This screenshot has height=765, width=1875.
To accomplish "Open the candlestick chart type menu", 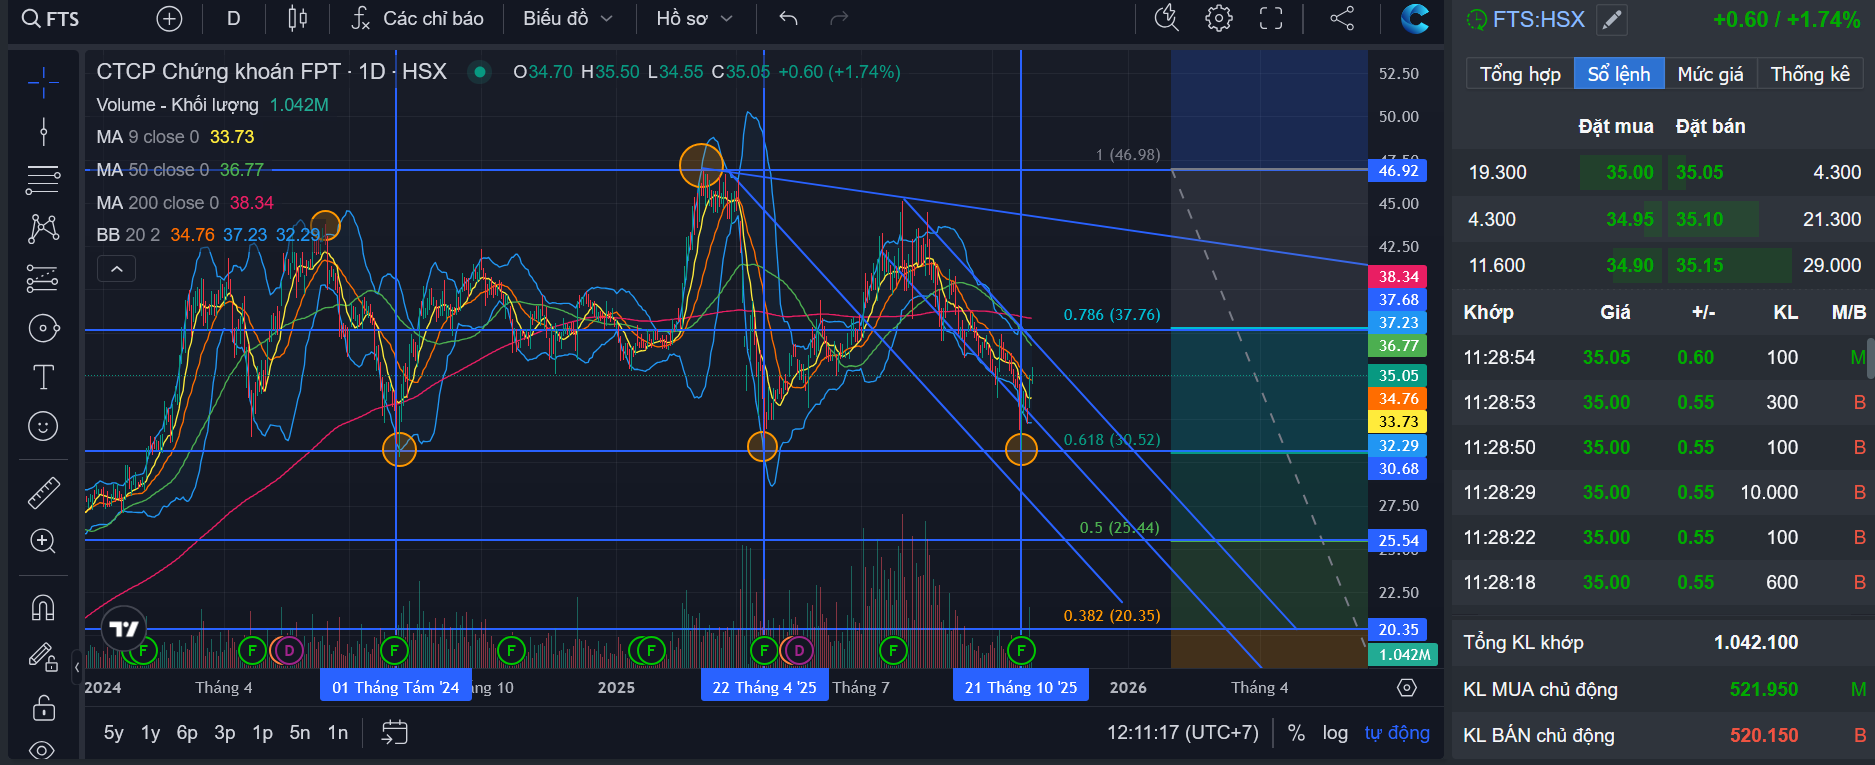I will pos(298,19).
